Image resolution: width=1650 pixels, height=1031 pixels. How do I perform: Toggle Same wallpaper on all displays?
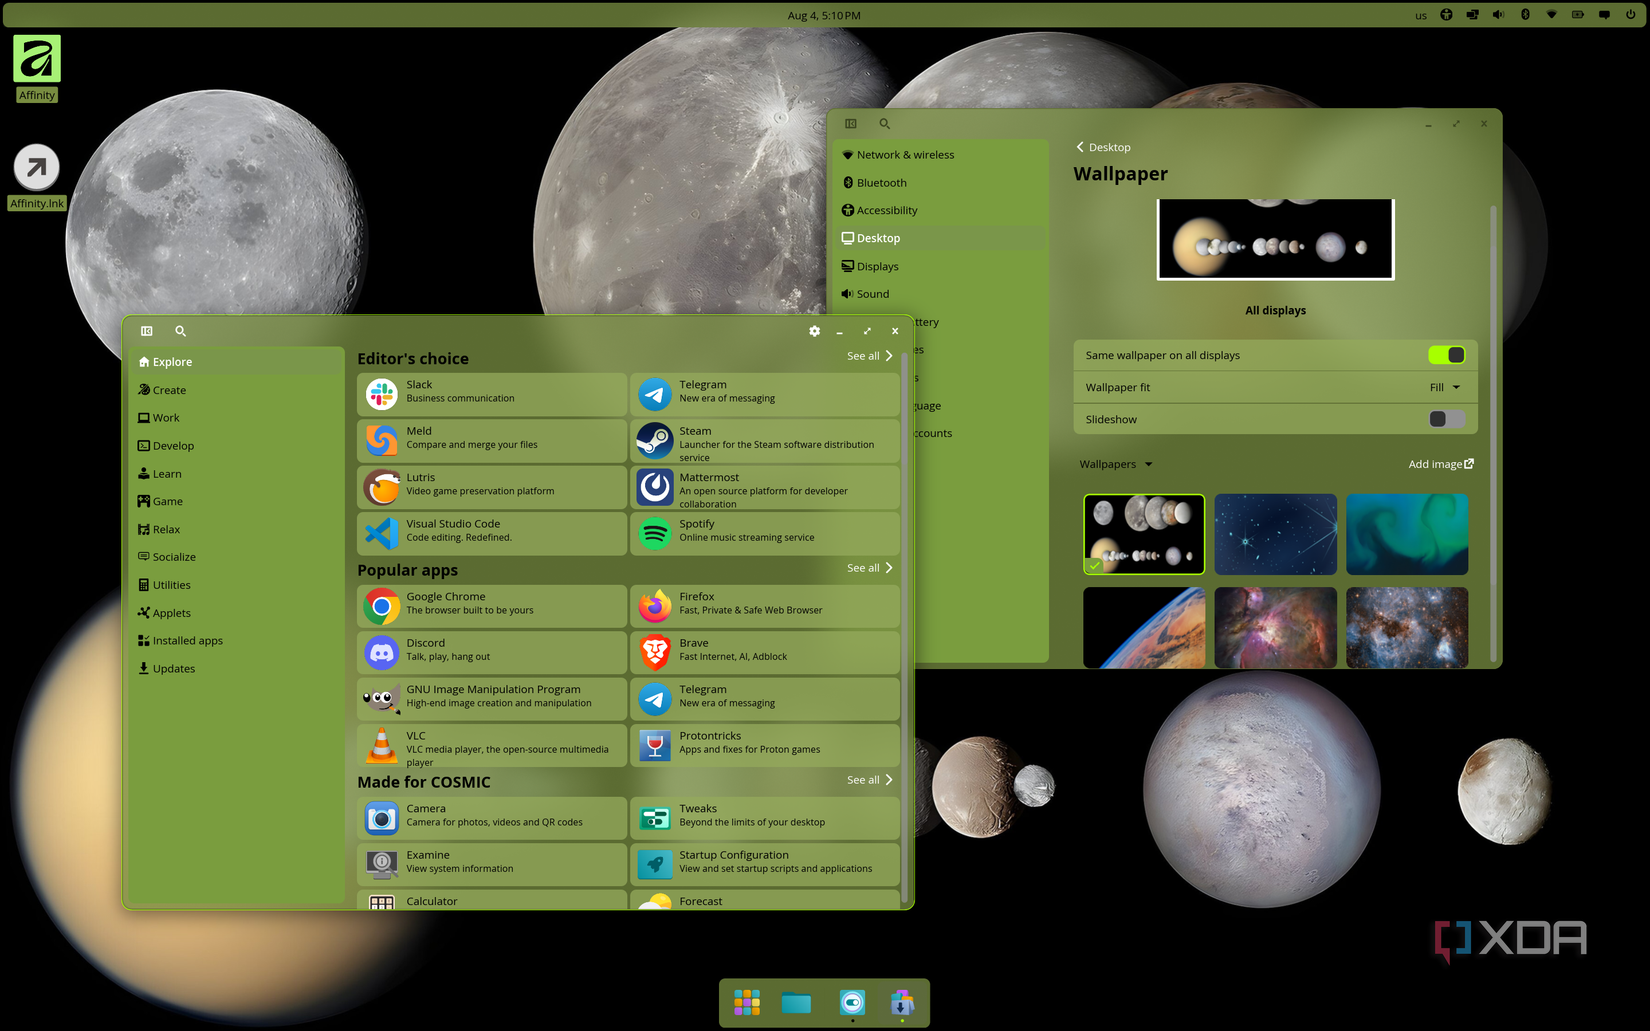[x=1447, y=355]
